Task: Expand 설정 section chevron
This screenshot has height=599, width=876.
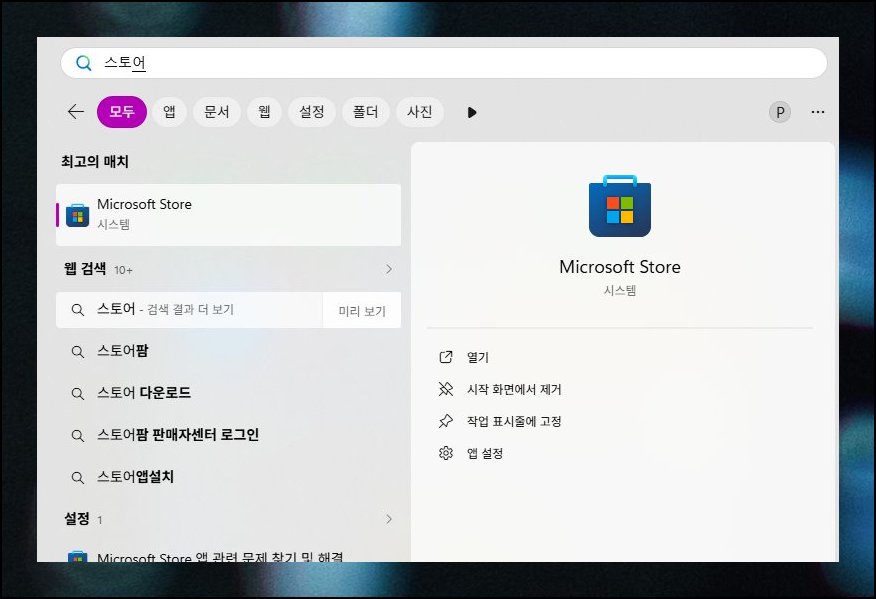Action: (389, 519)
